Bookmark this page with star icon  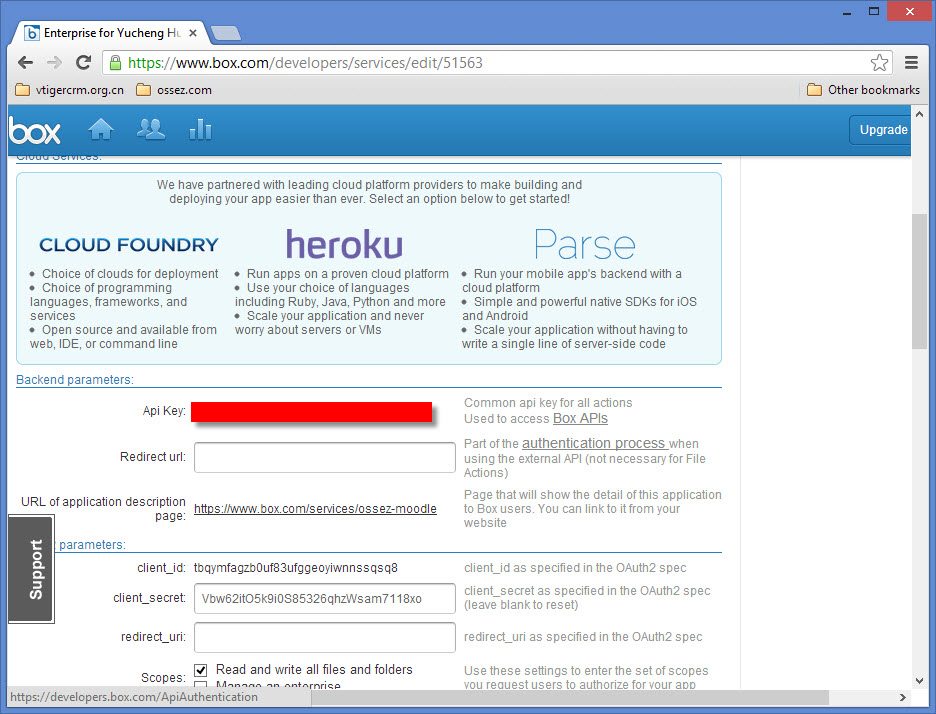coord(879,63)
